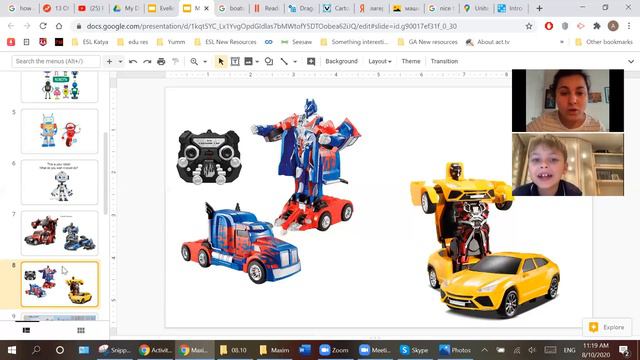Open Chrome three-dot menu

[629, 26]
